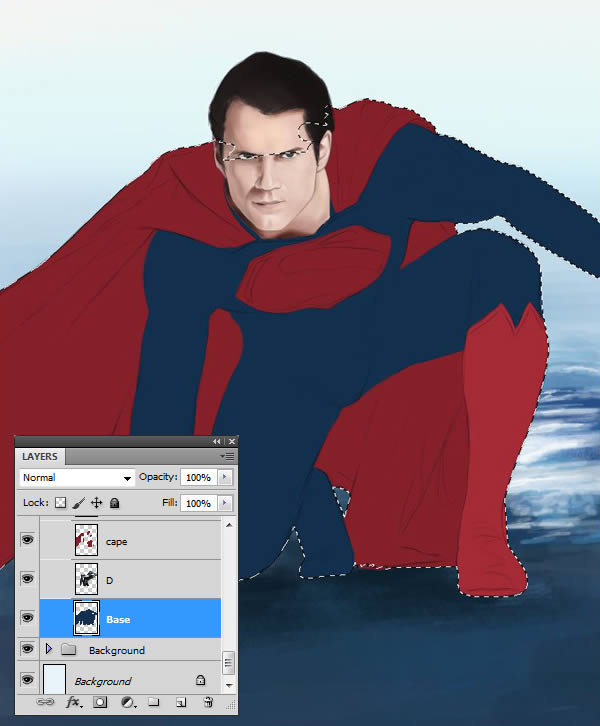The width and height of the screenshot is (600, 726).
Task: Hide the Base layer
Action: click(28, 618)
